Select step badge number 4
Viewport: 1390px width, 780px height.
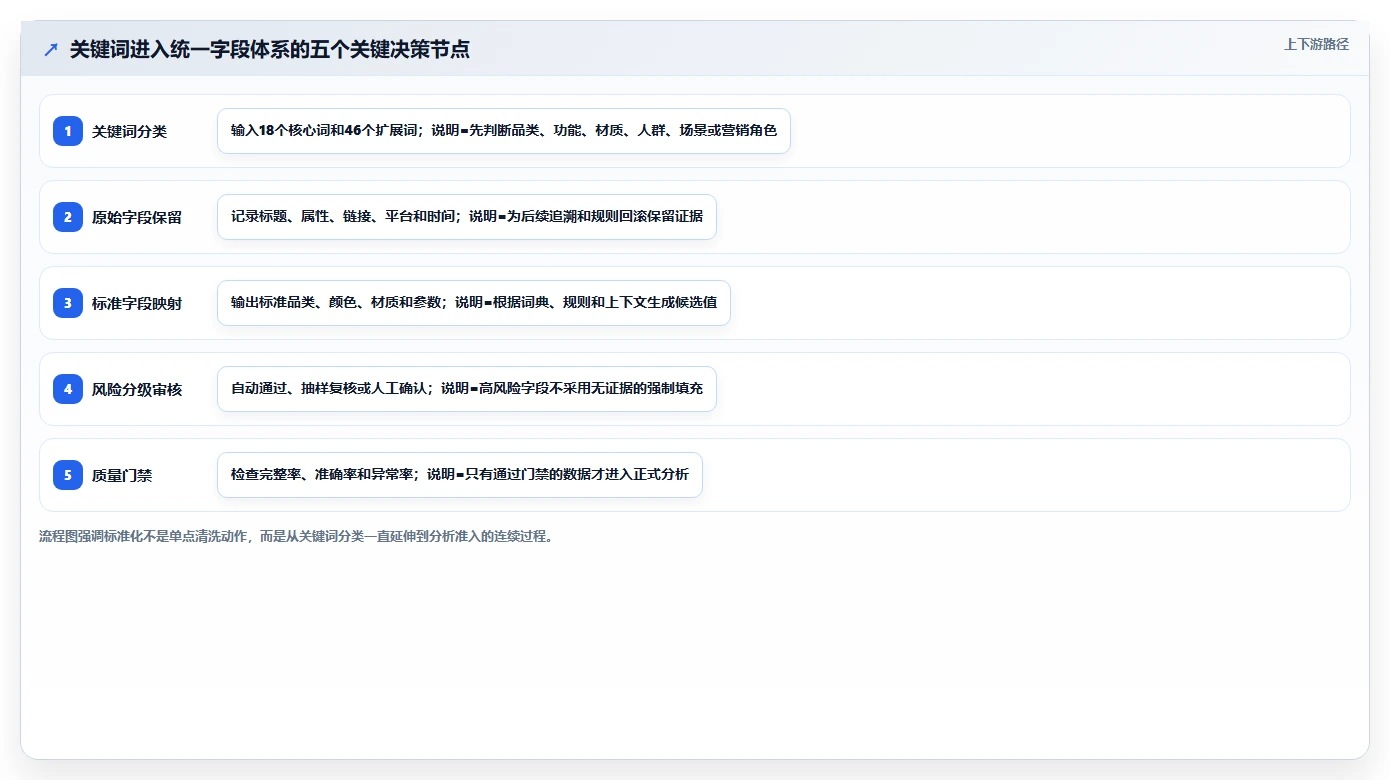pos(68,389)
